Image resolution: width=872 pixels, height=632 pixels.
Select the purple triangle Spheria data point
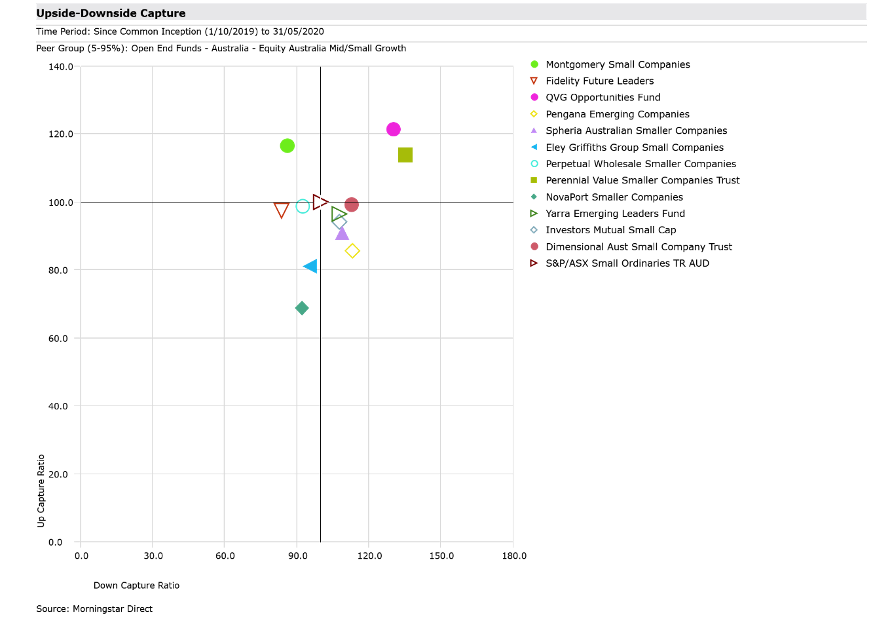coord(342,233)
